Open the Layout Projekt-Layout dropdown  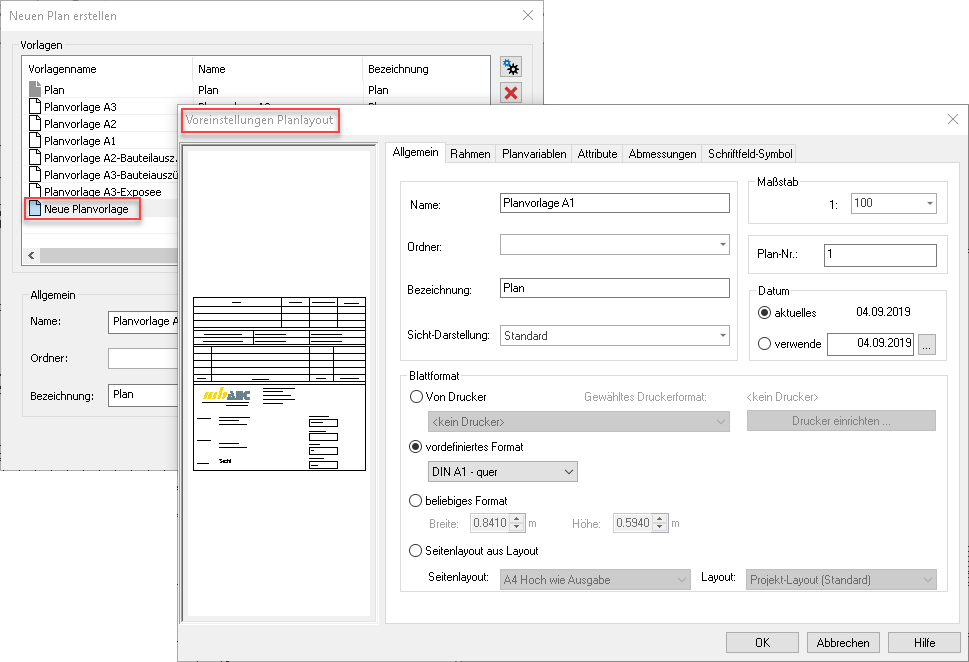841,580
